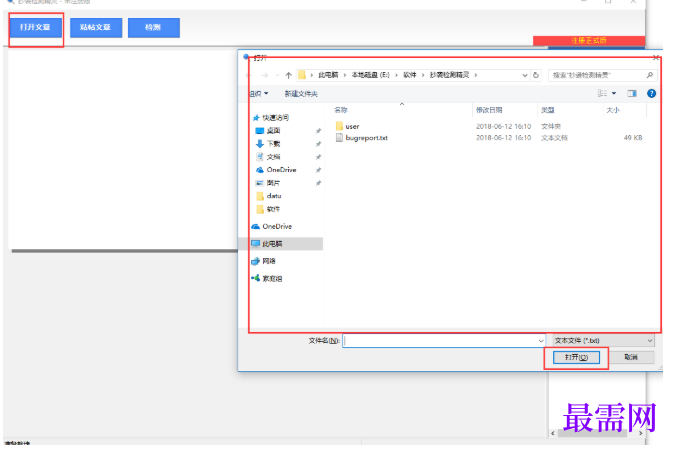Expand the address path history dropdown
The image size is (675, 449).
pyautogui.click(x=525, y=75)
